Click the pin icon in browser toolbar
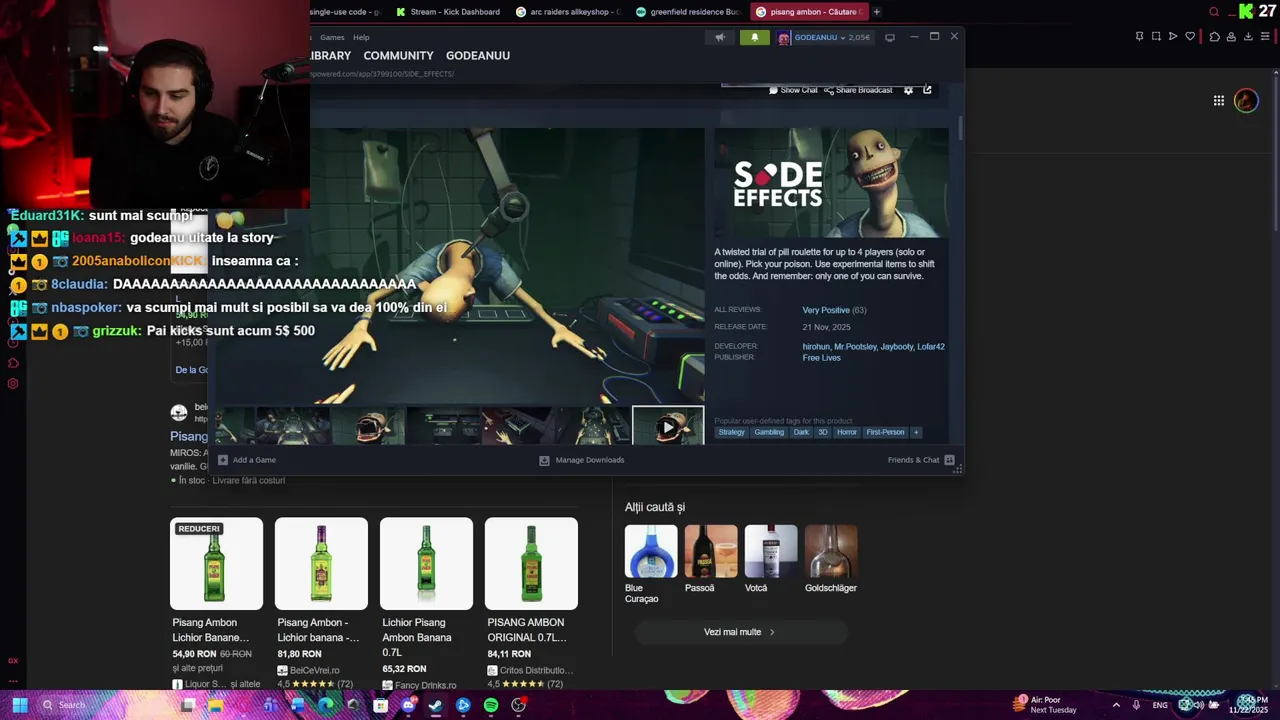Screen dimensions: 1280x720 1139,37
